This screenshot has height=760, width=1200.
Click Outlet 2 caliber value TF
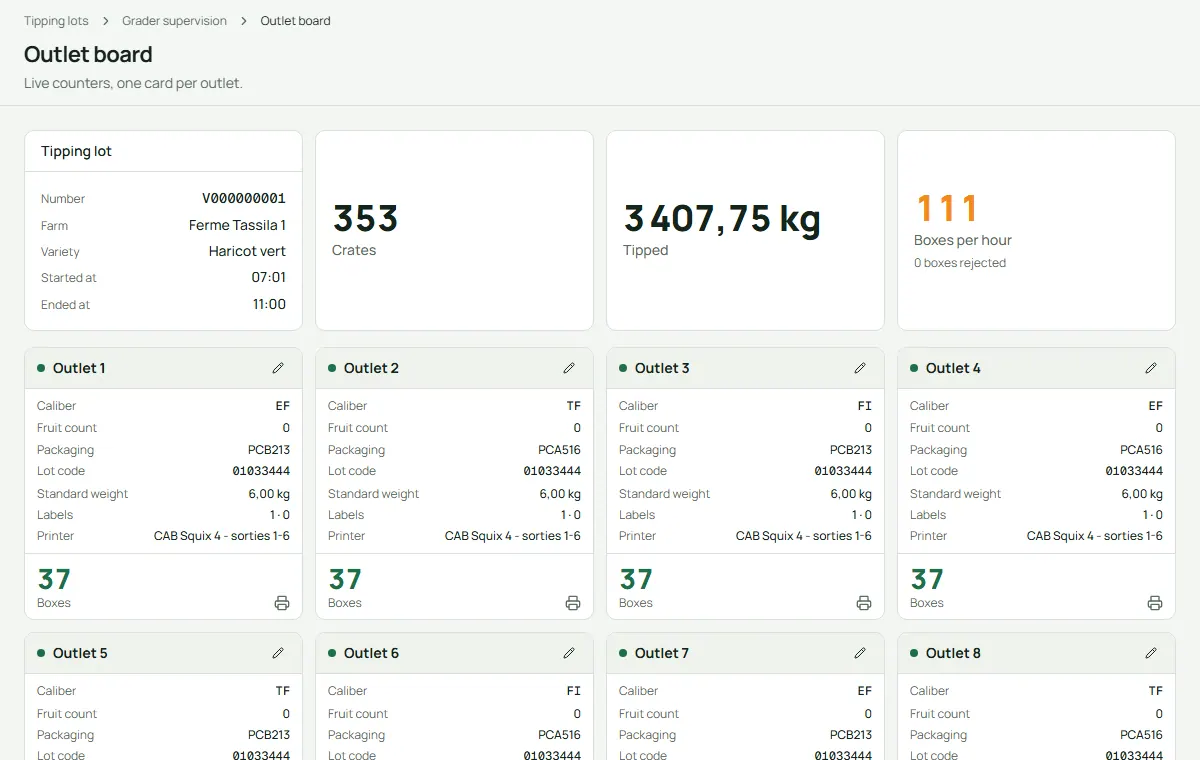pos(574,406)
